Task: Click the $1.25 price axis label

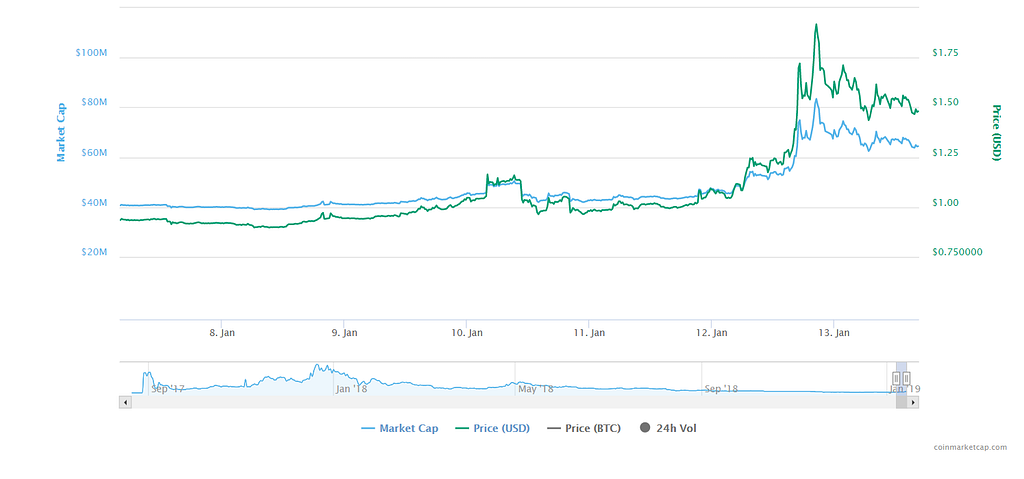Action: [945, 152]
